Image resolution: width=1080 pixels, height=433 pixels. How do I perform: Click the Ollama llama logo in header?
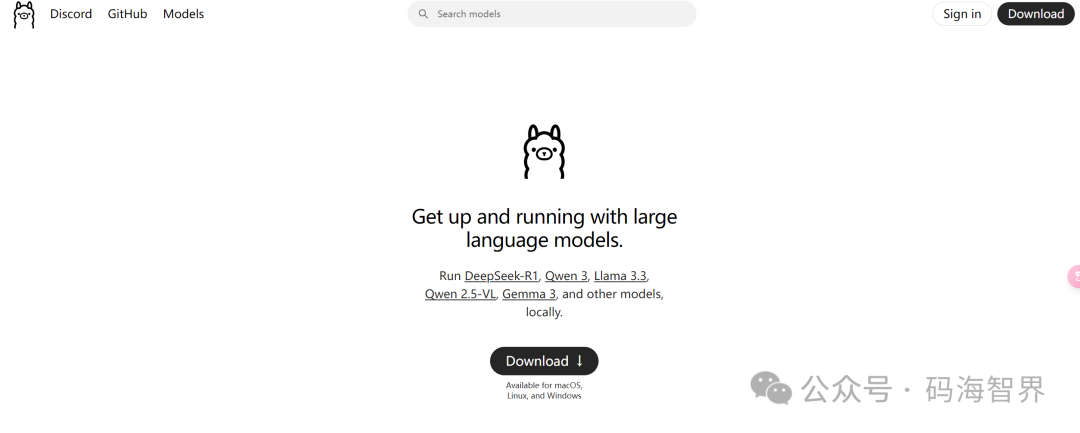pyautogui.click(x=23, y=14)
